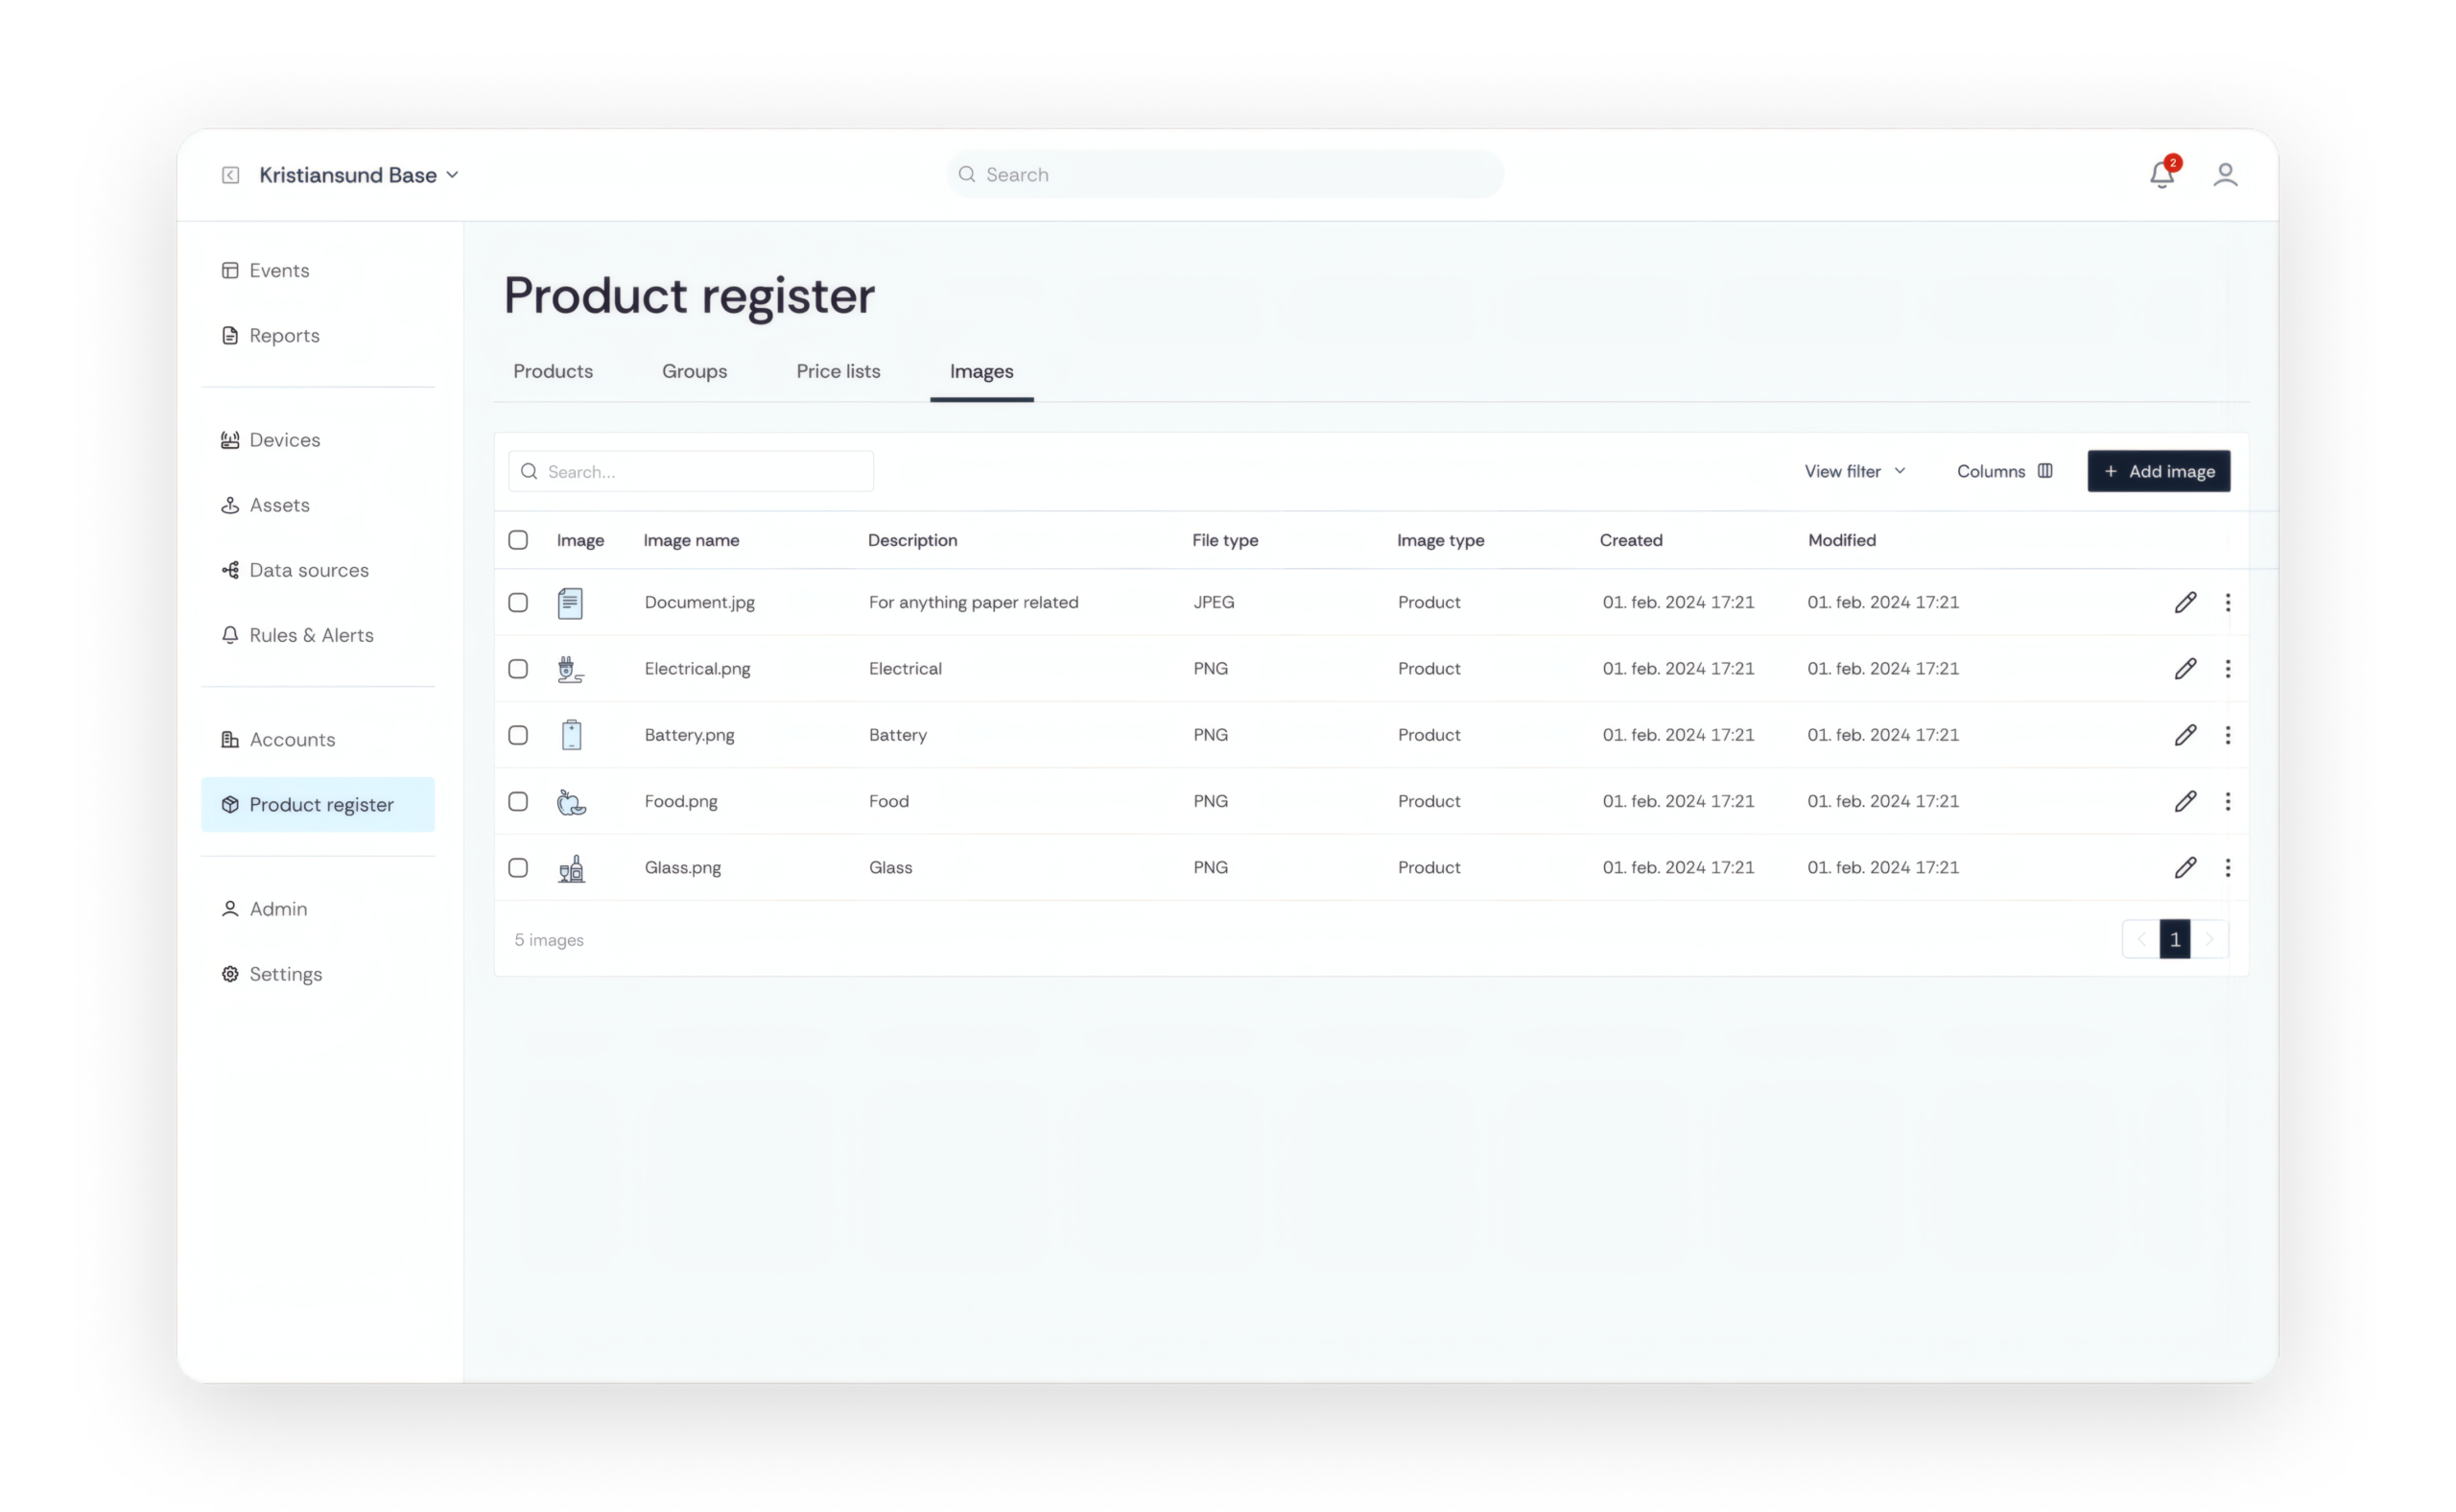Open Rules & Alerts in sidebar
2456x1512 pixels.
pyautogui.click(x=311, y=635)
